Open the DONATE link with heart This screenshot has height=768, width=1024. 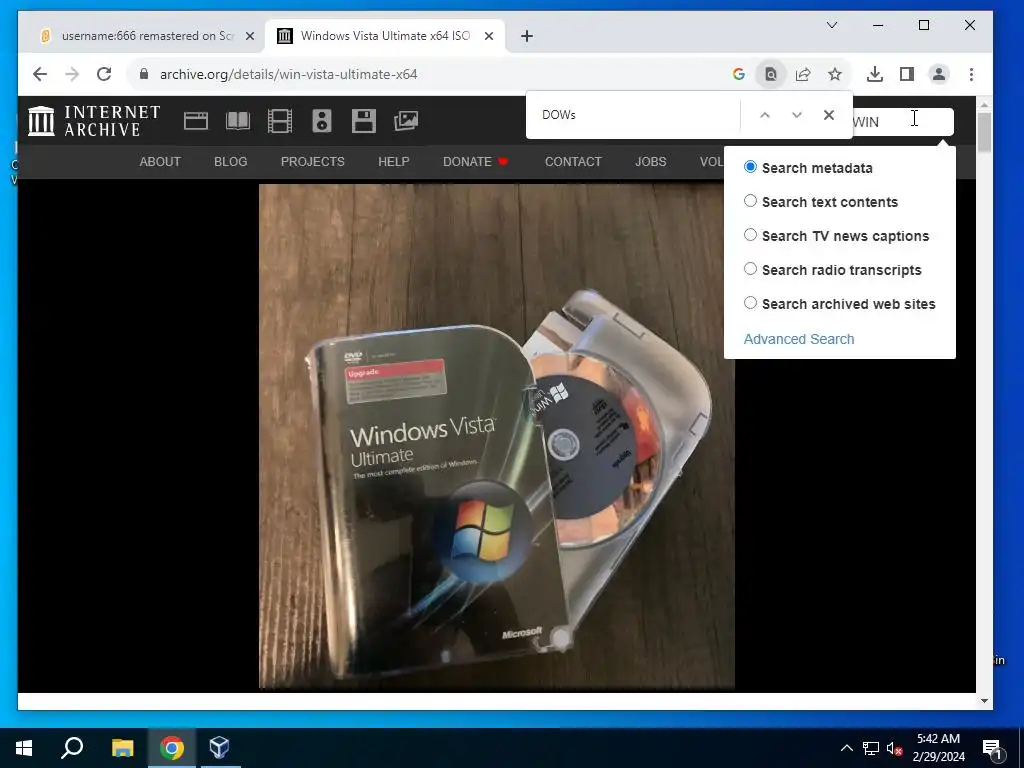(475, 162)
